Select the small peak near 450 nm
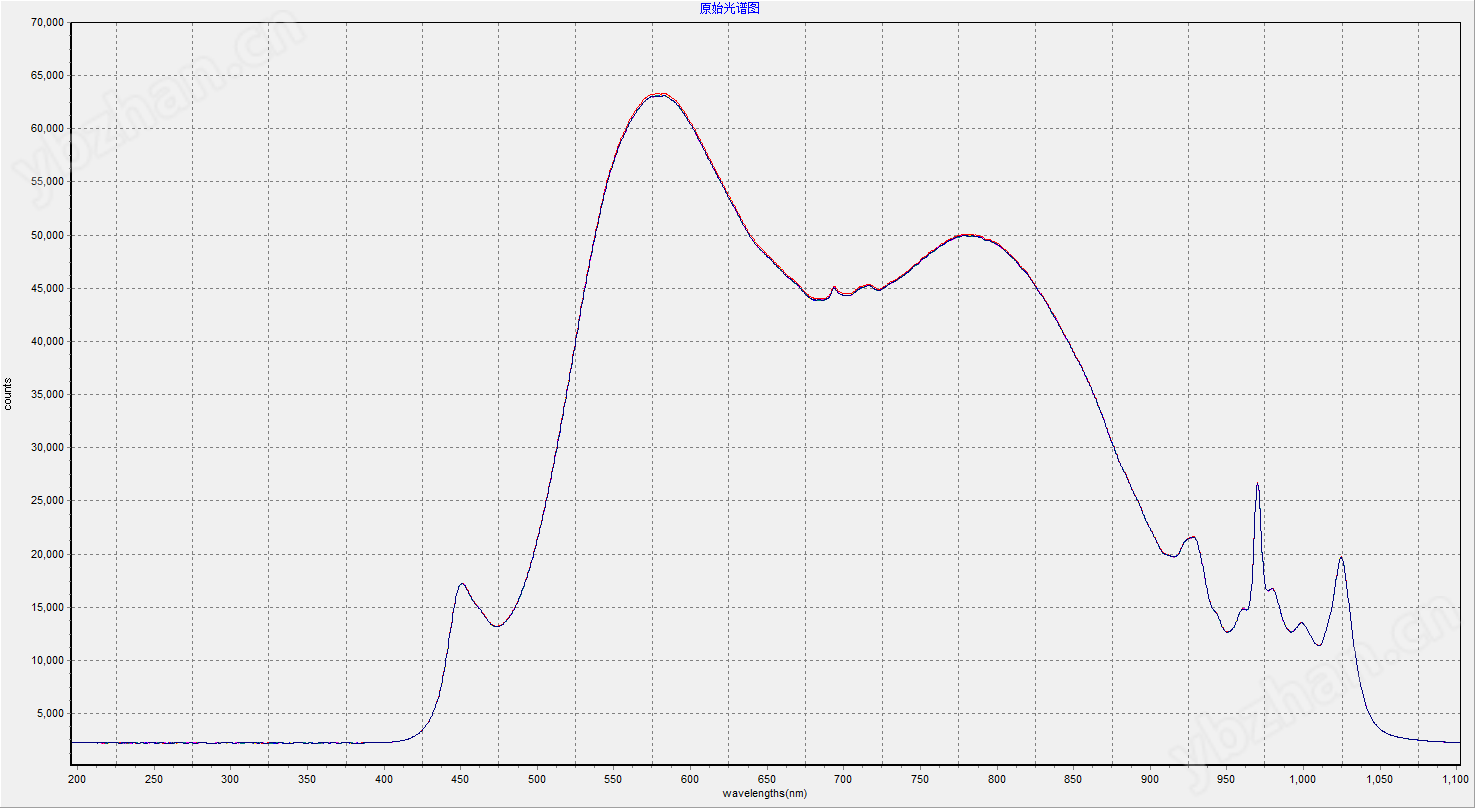 click(461, 584)
